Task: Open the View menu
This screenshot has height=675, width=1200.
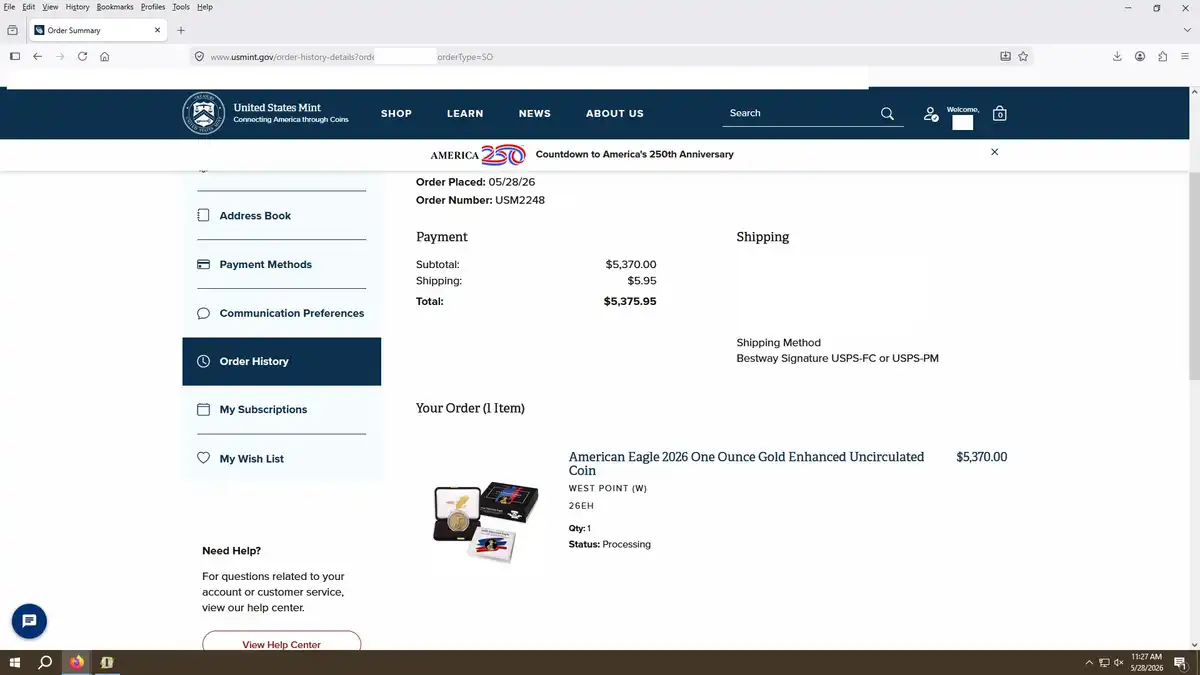Action: 50,7
